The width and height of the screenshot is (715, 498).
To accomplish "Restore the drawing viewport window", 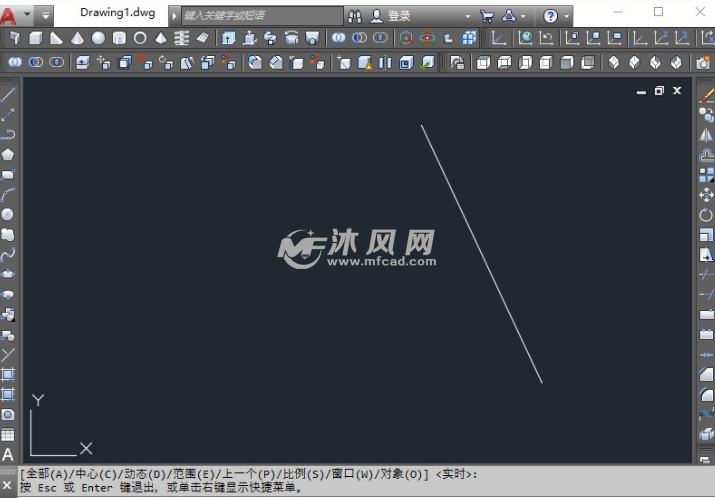I will (x=659, y=91).
